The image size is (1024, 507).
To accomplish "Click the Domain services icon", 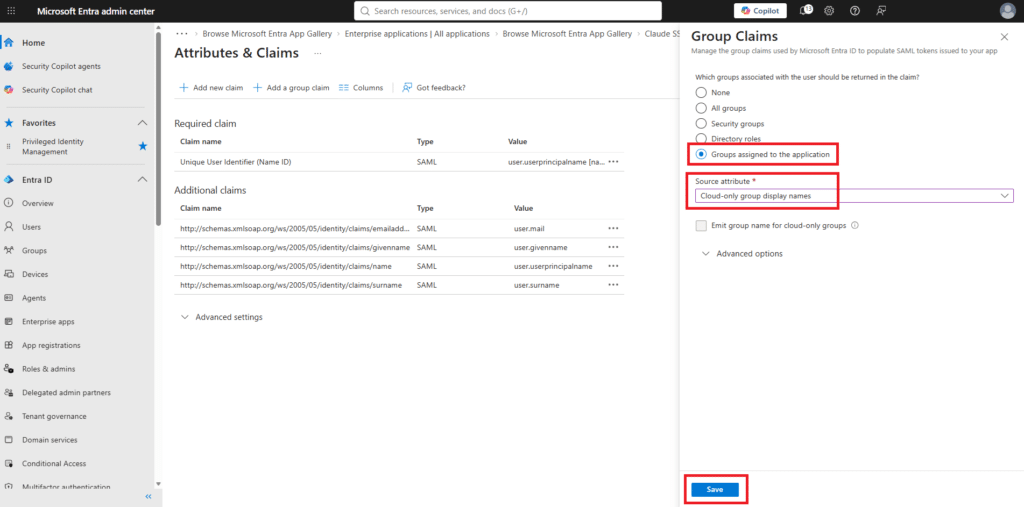I will 9,440.
